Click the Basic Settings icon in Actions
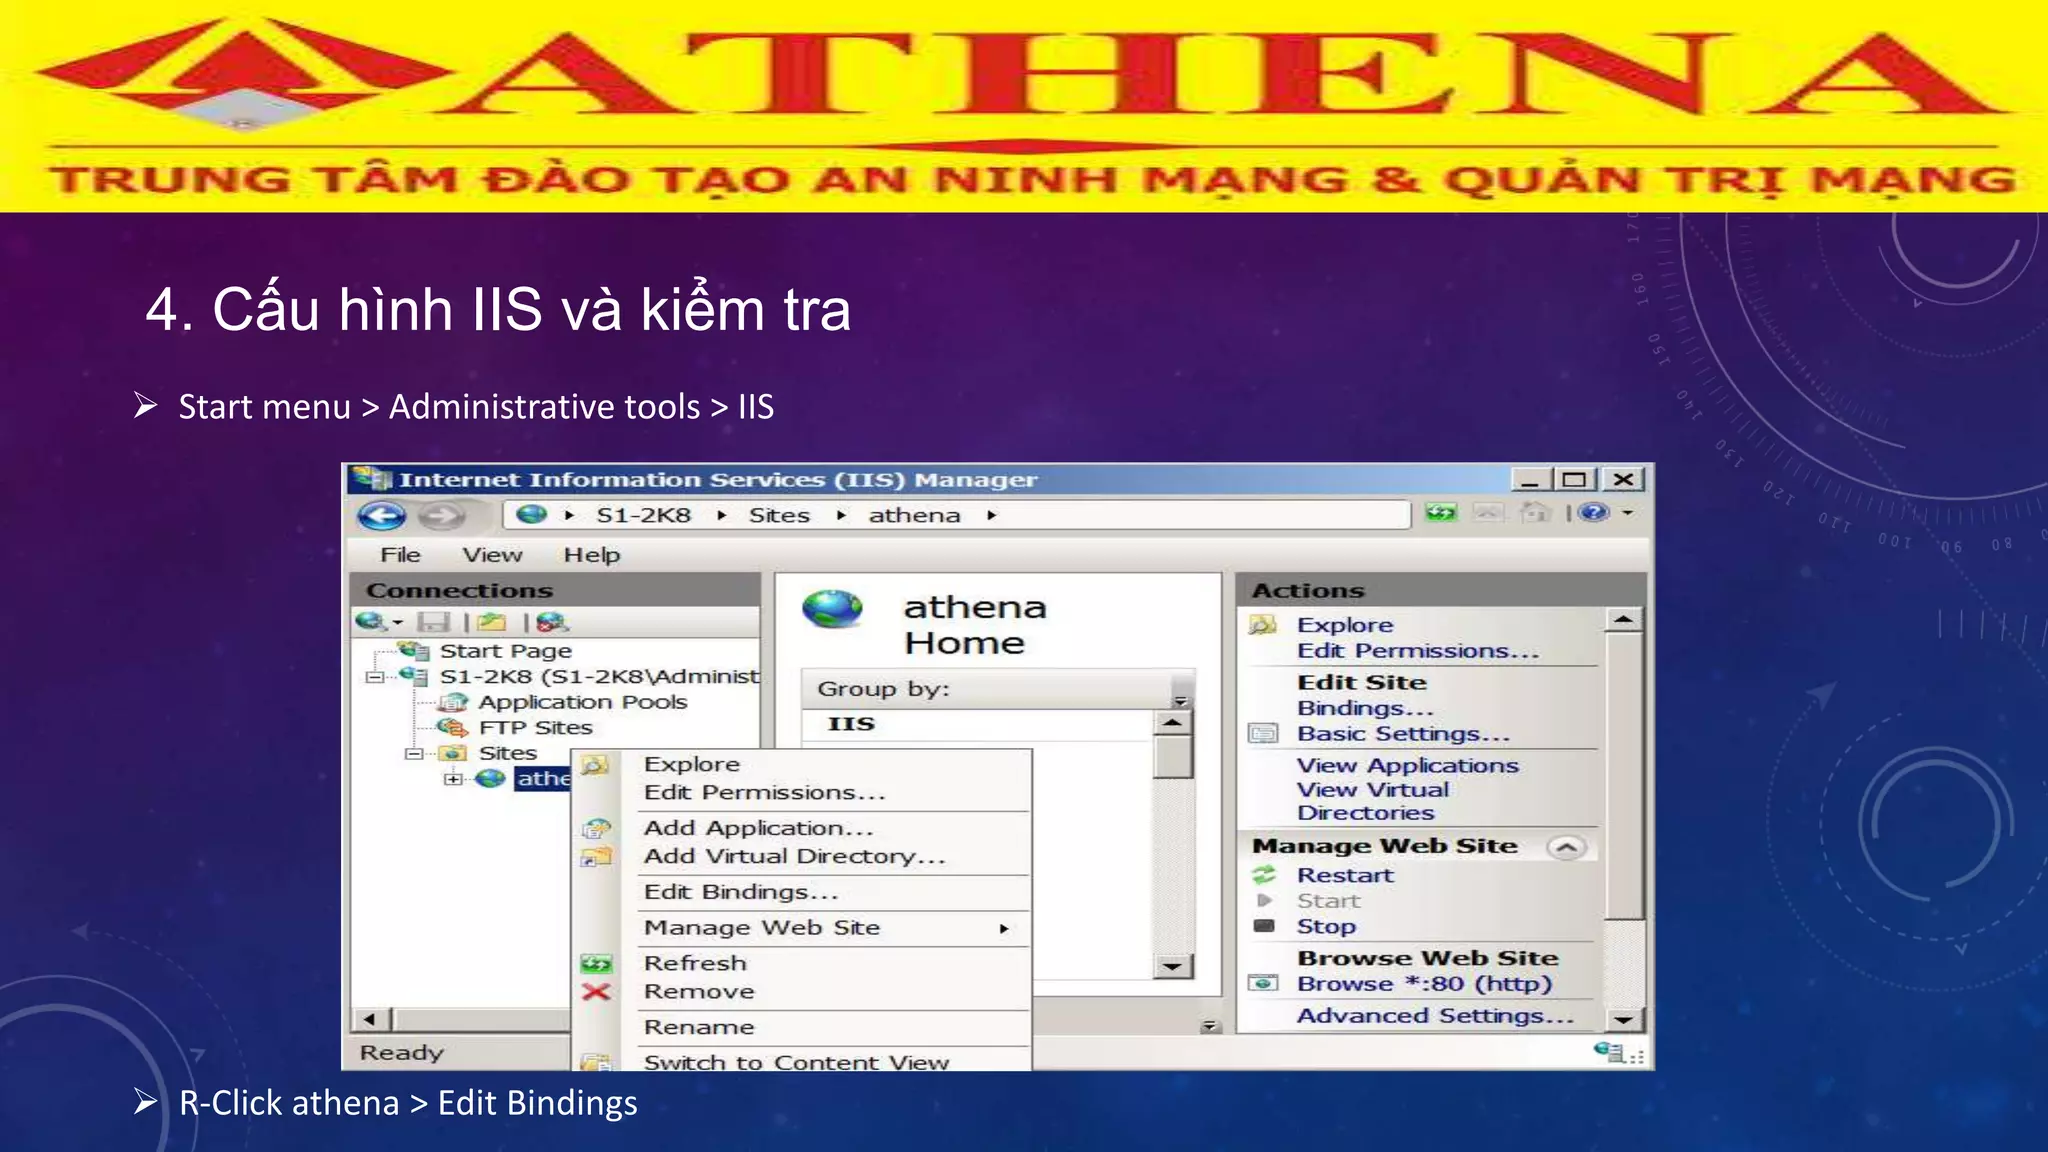 tap(1263, 734)
